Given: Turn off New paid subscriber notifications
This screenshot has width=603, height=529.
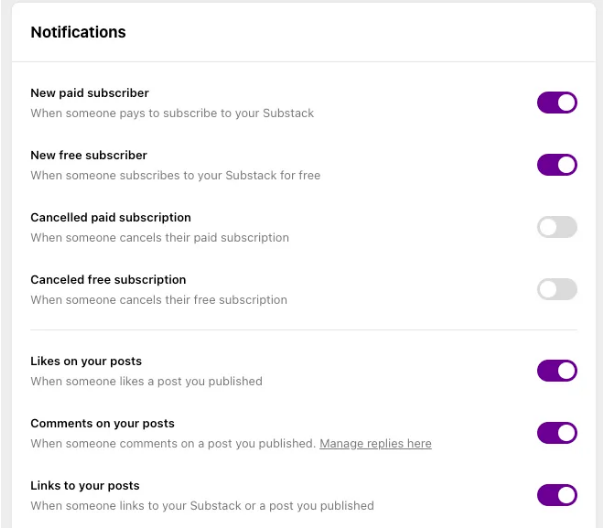Looking at the screenshot, I should pyautogui.click(x=557, y=103).
